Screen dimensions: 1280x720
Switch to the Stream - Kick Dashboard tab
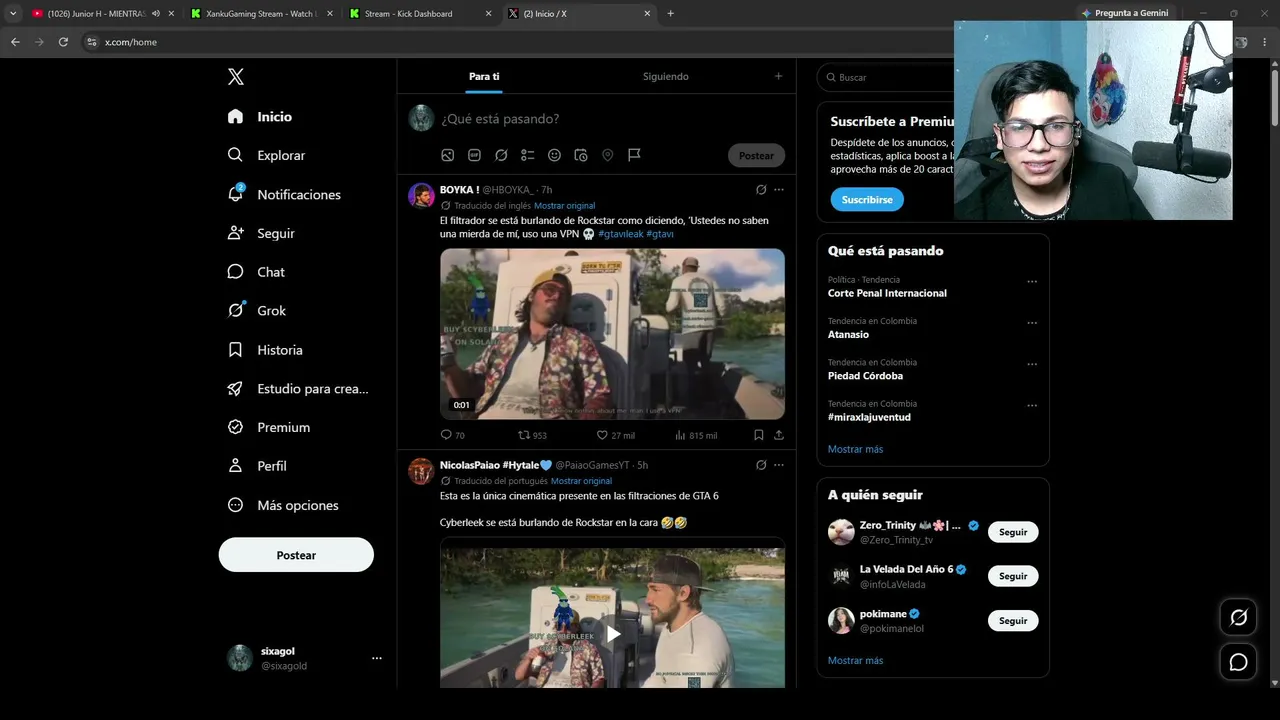[x=420, y=14]
